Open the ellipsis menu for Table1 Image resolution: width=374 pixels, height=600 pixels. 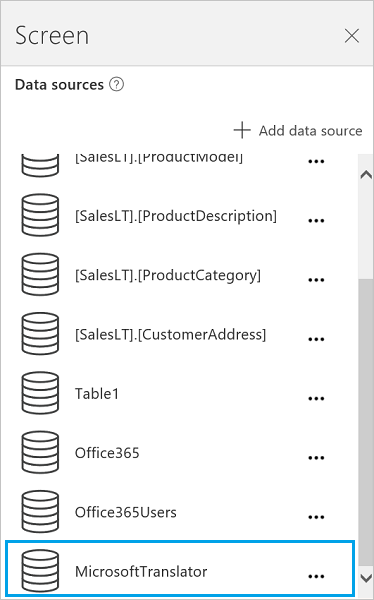pyautogui.click(x=316, y=399)
